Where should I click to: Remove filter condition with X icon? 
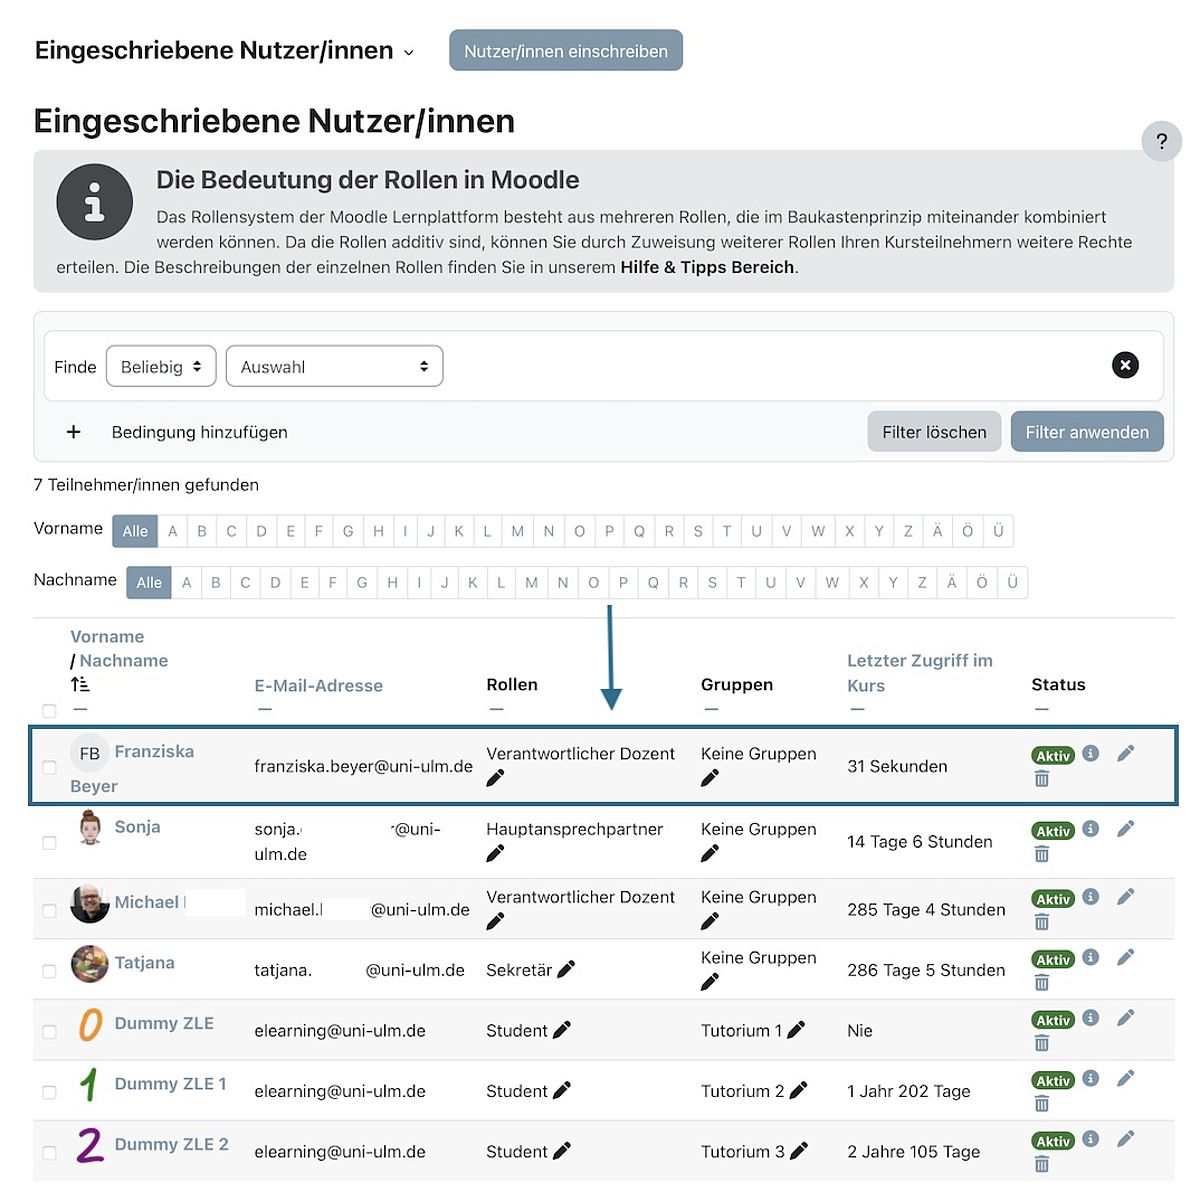click(1125, 365)
